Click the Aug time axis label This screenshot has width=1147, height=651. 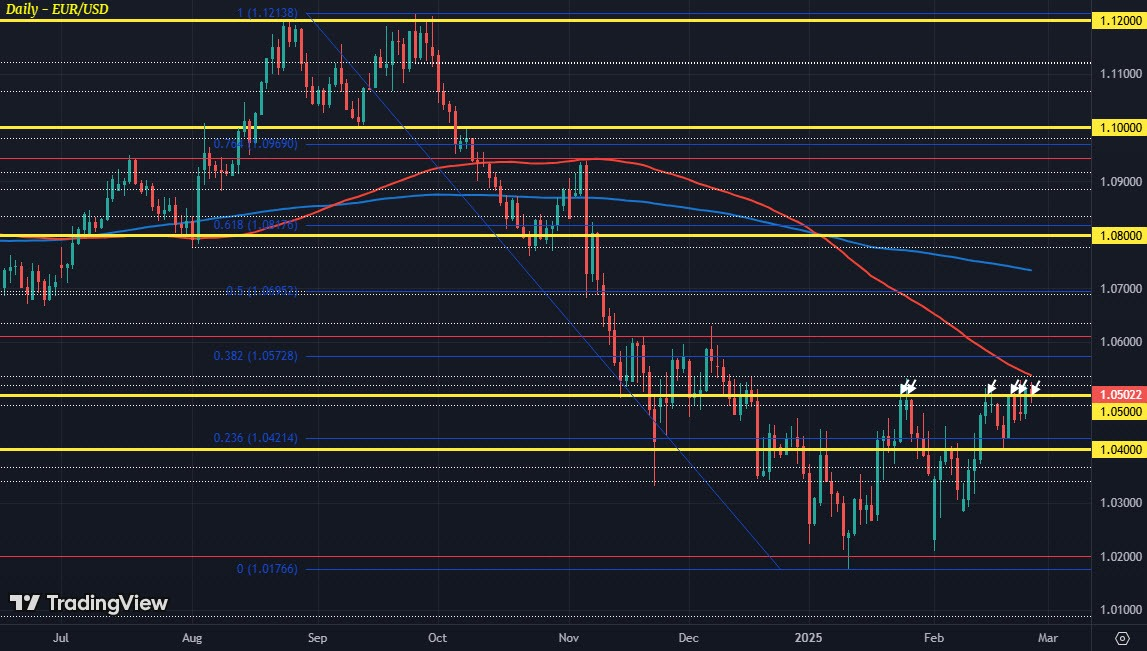coord(192,638)
